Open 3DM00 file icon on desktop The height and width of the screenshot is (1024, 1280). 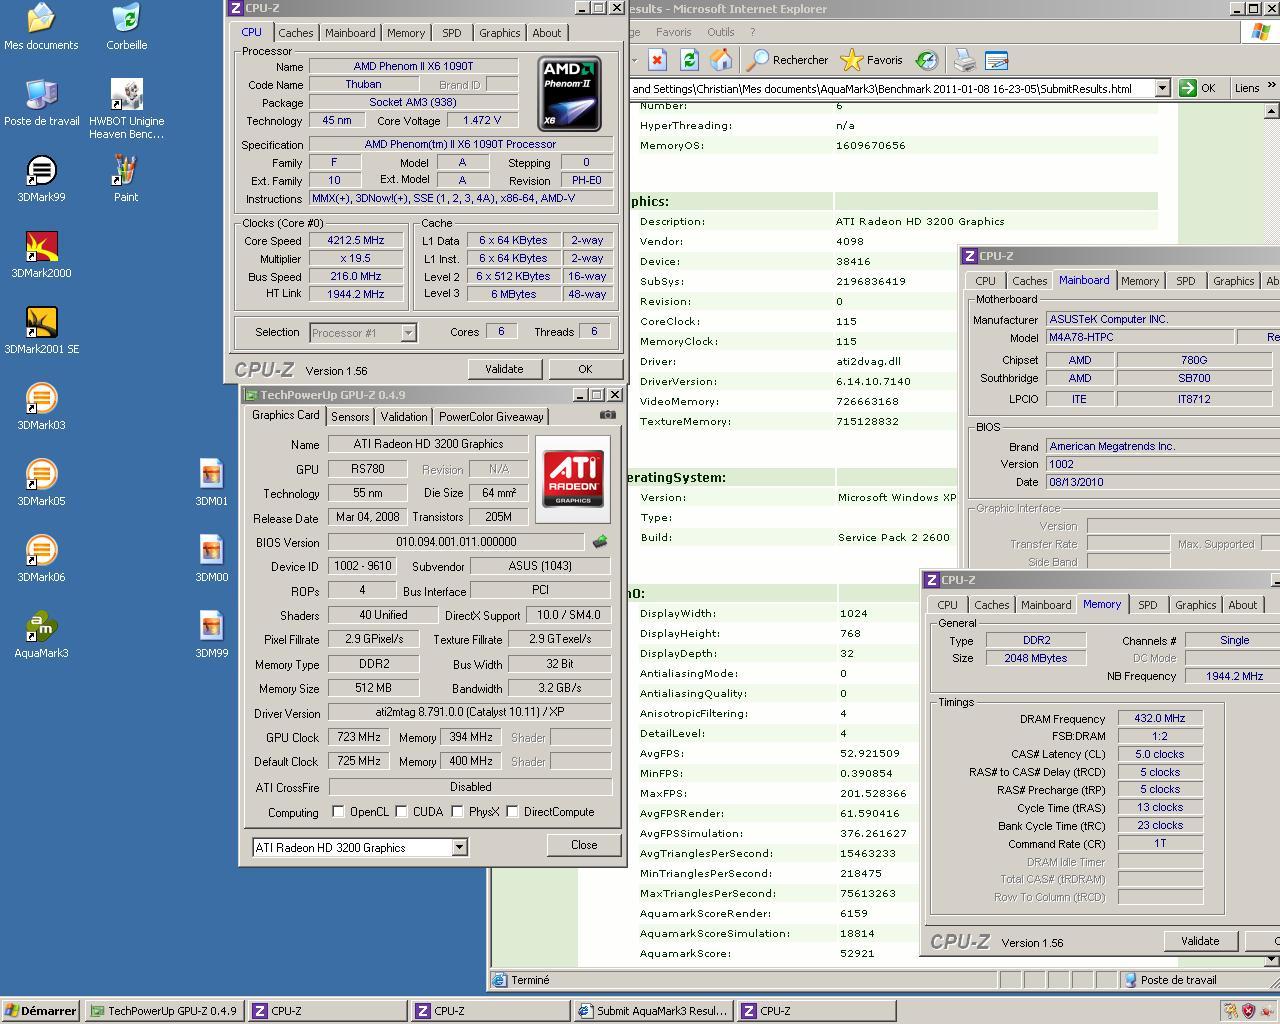211,559
